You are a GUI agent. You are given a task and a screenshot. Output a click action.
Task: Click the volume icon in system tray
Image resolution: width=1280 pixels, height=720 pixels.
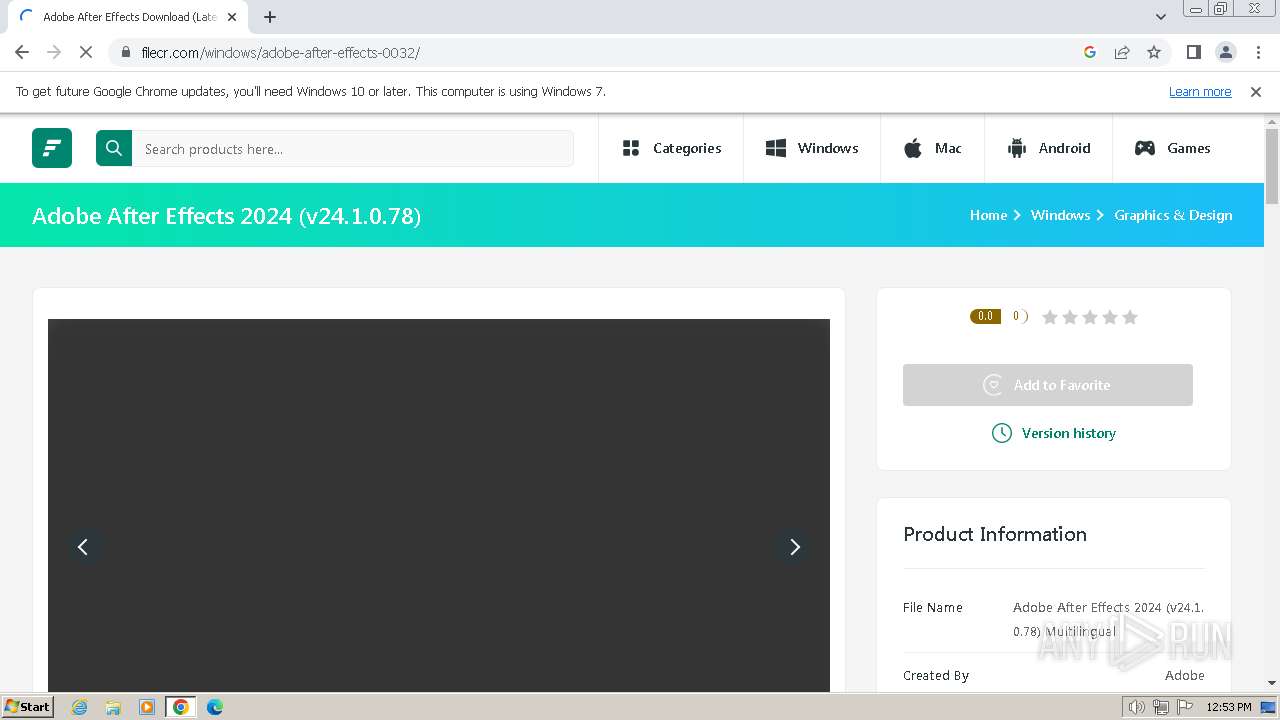pyautogui.click(x=1137, y=707)
